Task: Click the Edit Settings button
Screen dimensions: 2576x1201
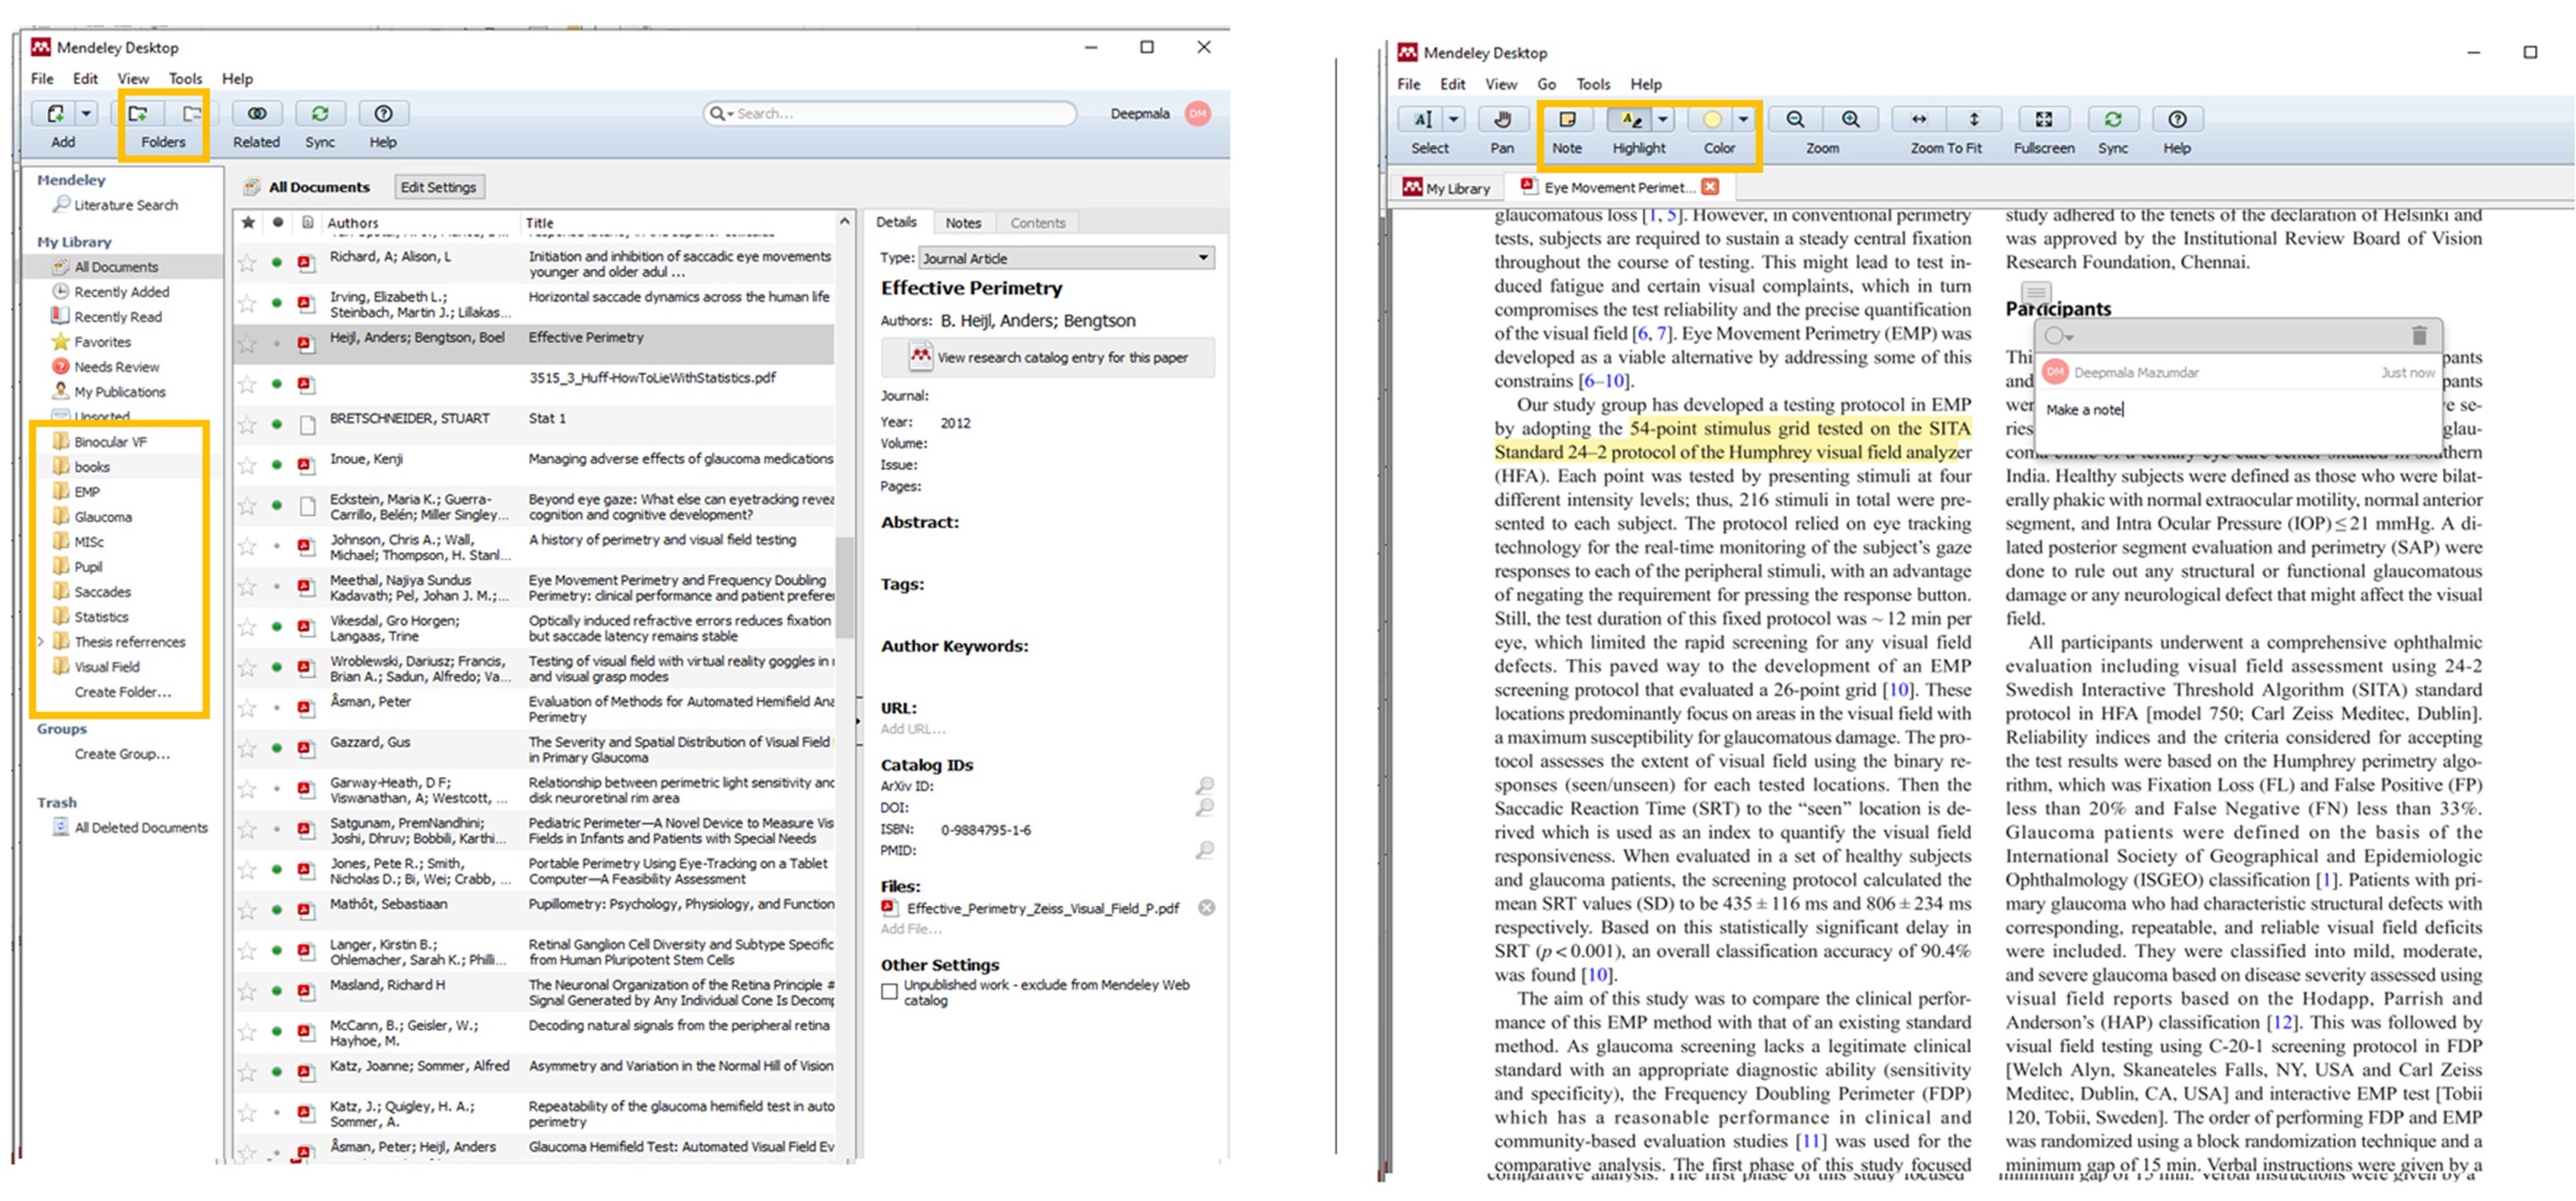Action: (x=438, y=187)
